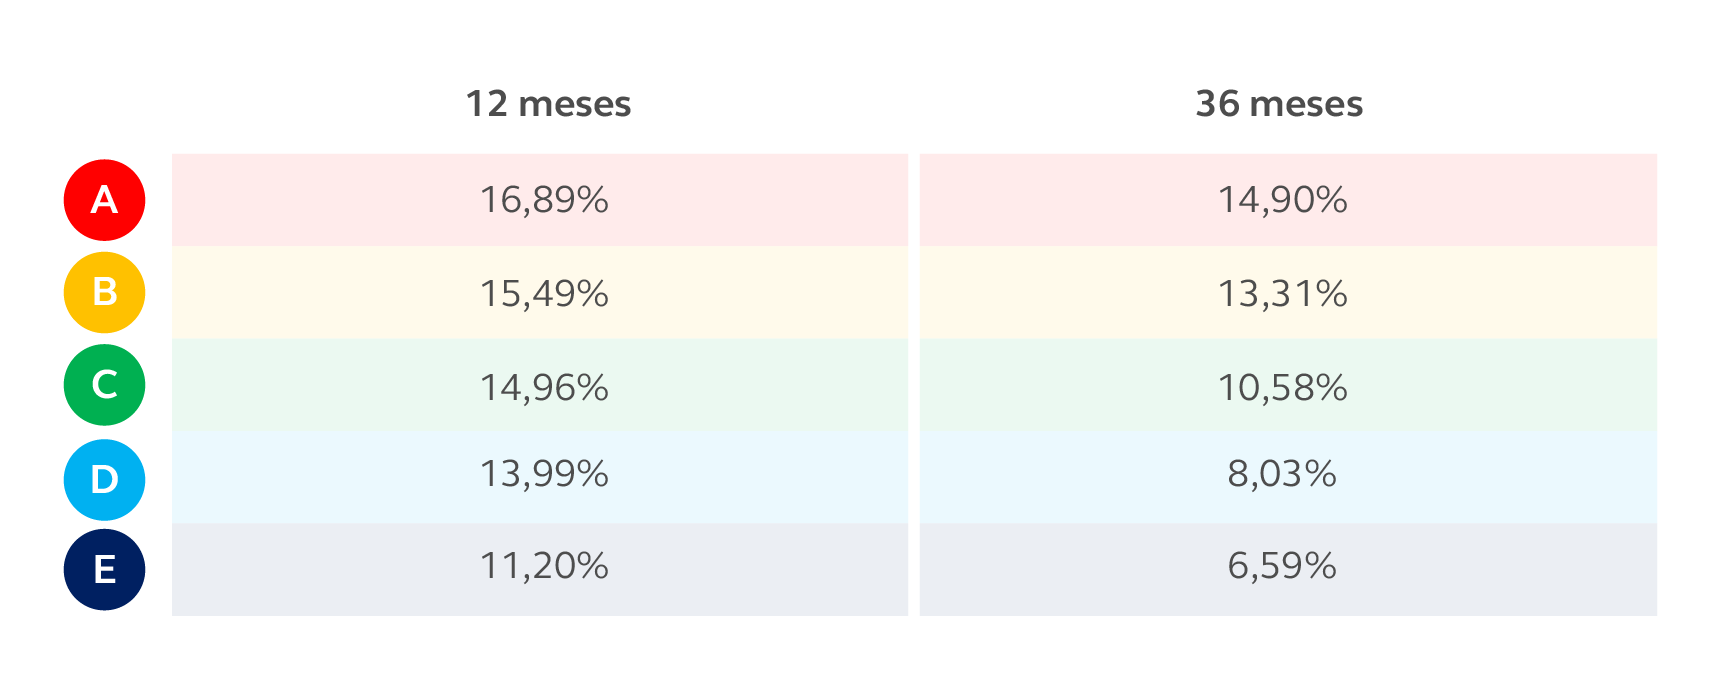Select the 36 meses column header
This screenshot has width=1727, height=686.
click(1279, 104)
